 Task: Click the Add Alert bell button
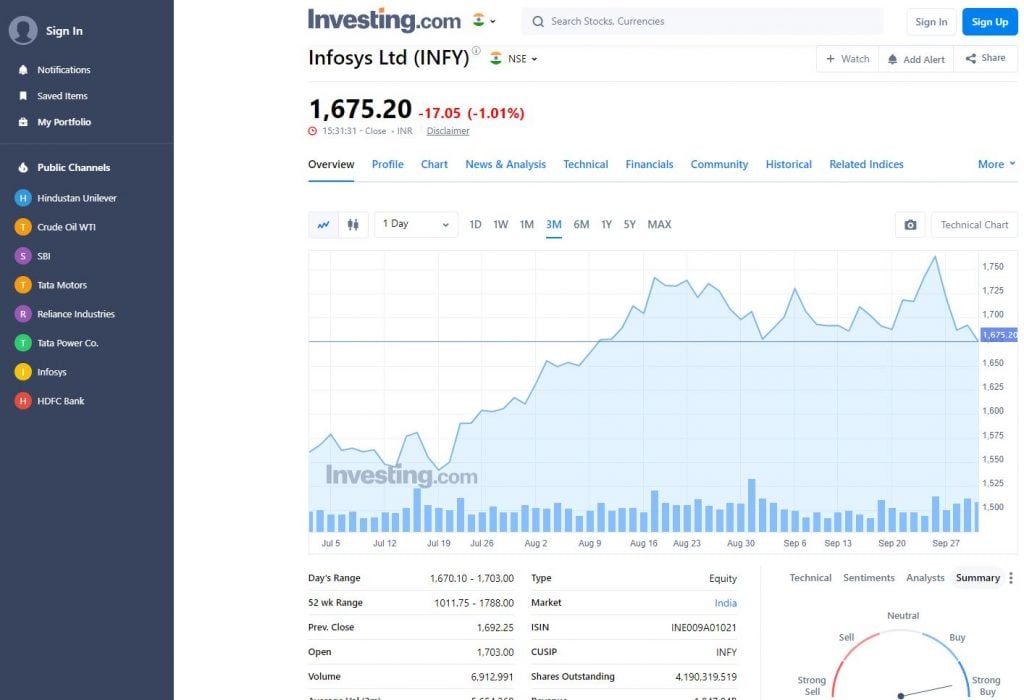pyautogui.click(x=916, y=59)
